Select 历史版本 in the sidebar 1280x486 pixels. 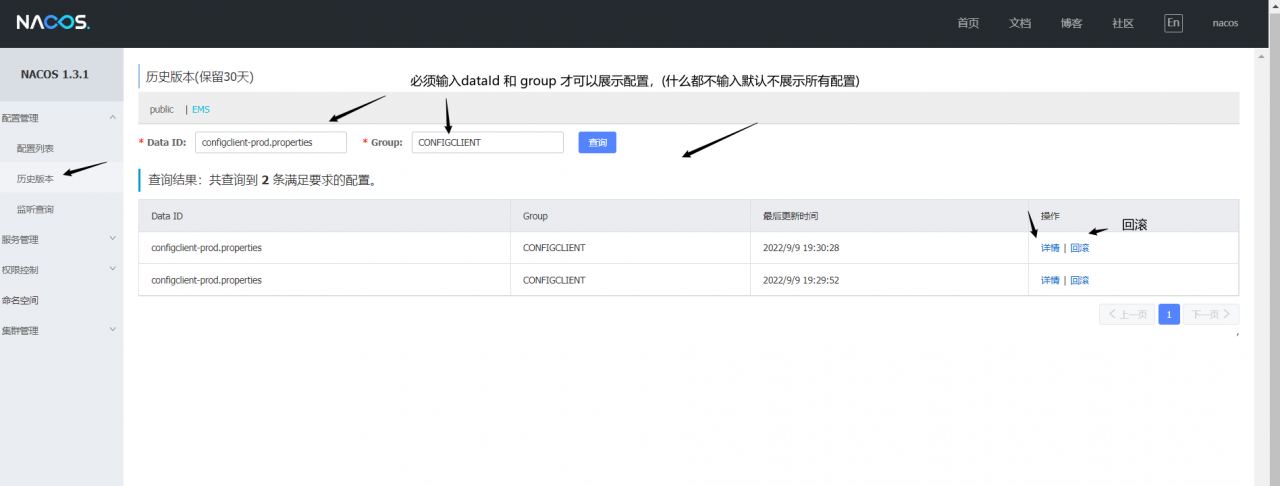tap(35, 178)
